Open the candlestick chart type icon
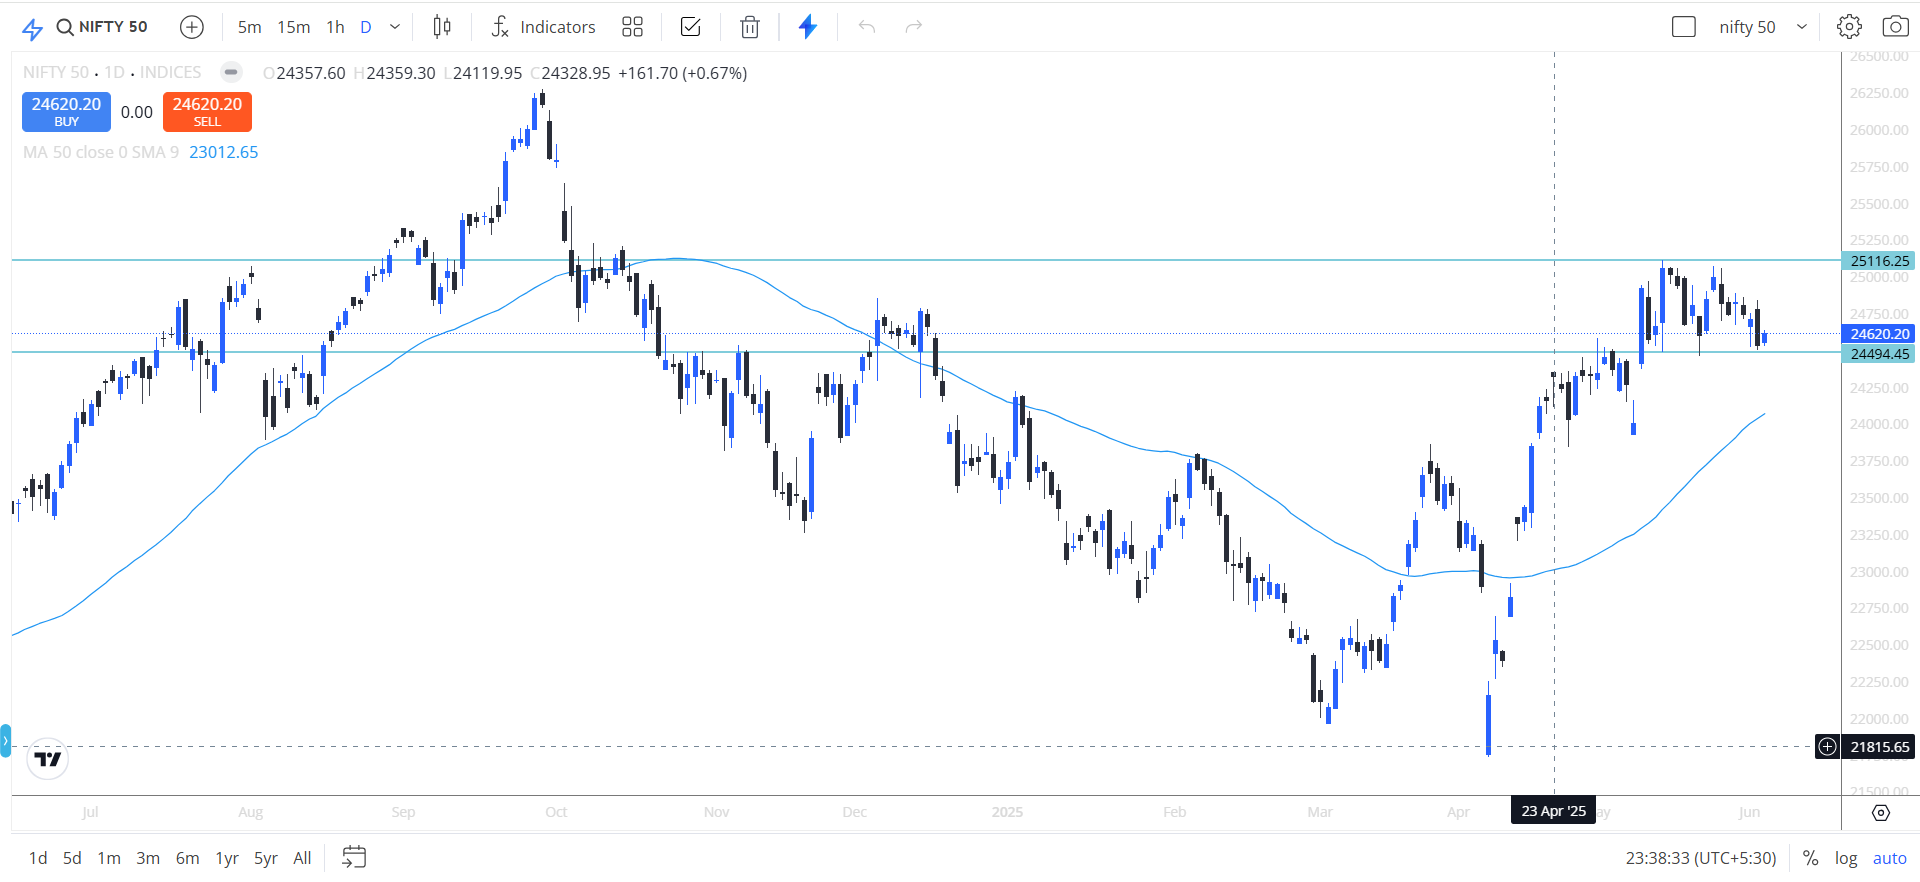1920x882 pixels. click(442, 27)
